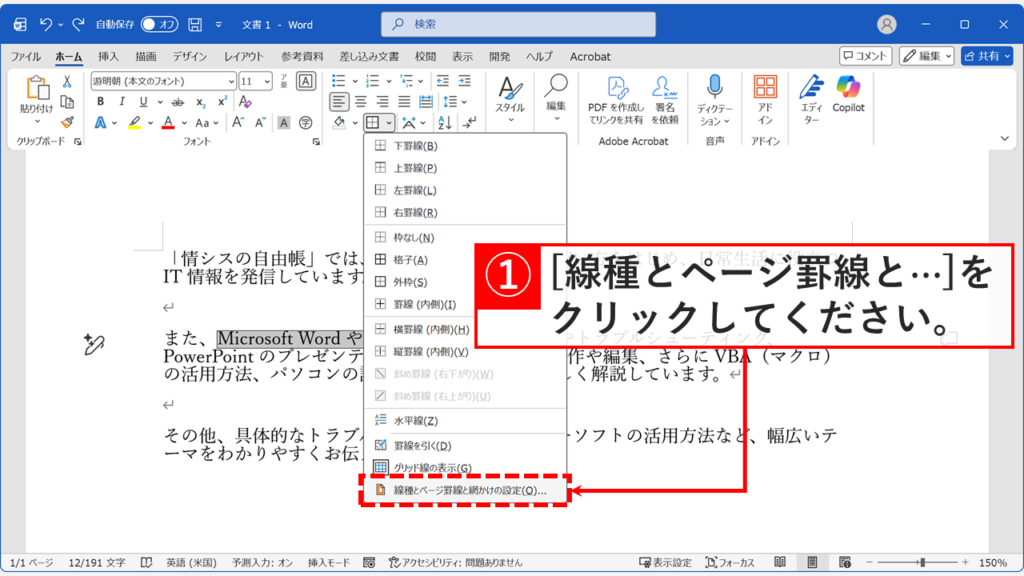Click the superscript icon in the Font group
The image size is (1024, 576).
click(222, 100)
